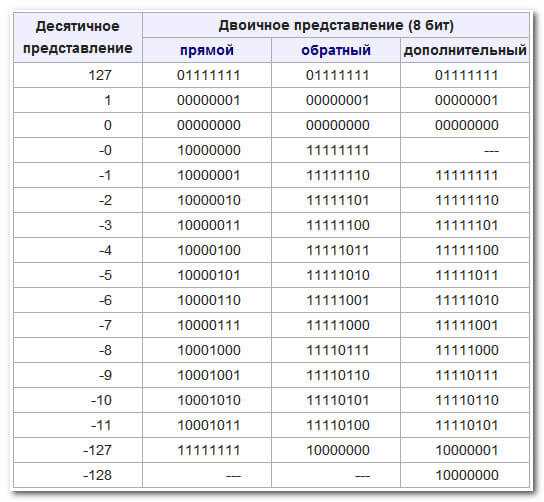Select the обратный code 10000000 for -127

(x=338, y=450)
